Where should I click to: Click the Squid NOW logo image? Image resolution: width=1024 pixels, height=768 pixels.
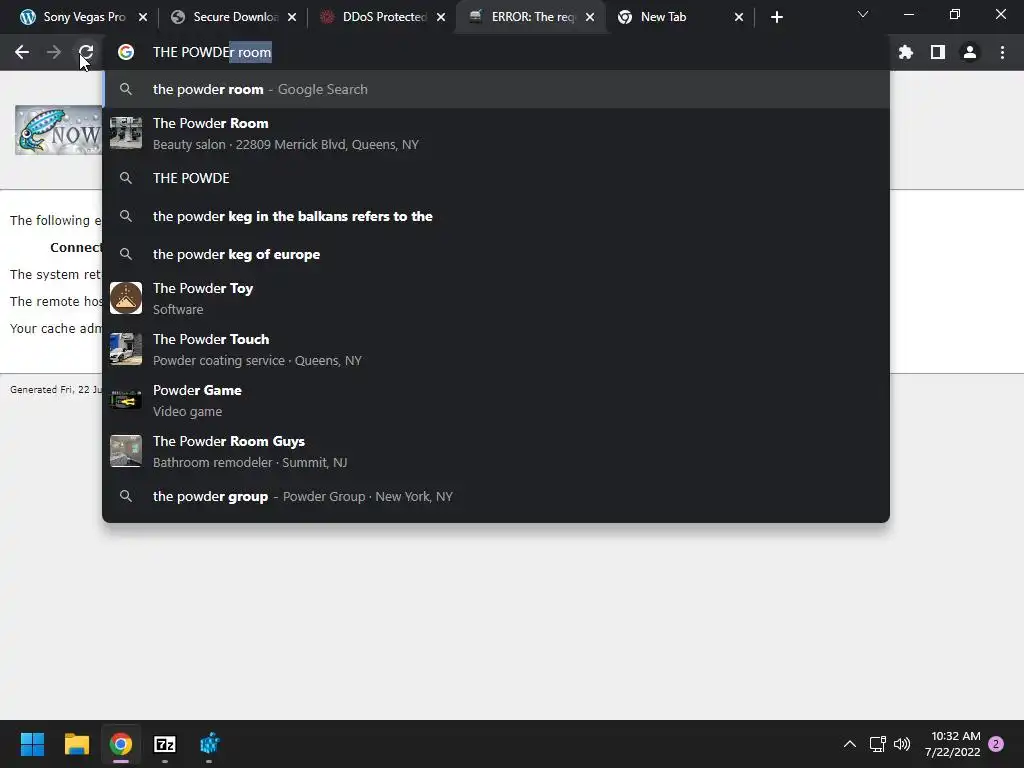tap(59, 131)
